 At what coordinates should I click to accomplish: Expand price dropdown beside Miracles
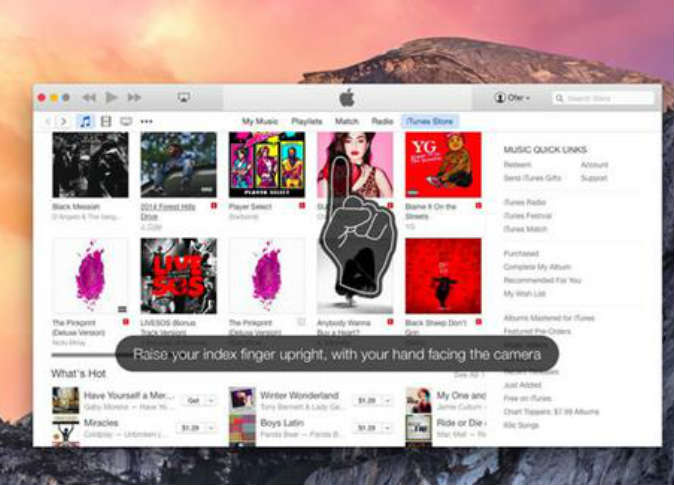pyautogui.click(x=214, y=427)
